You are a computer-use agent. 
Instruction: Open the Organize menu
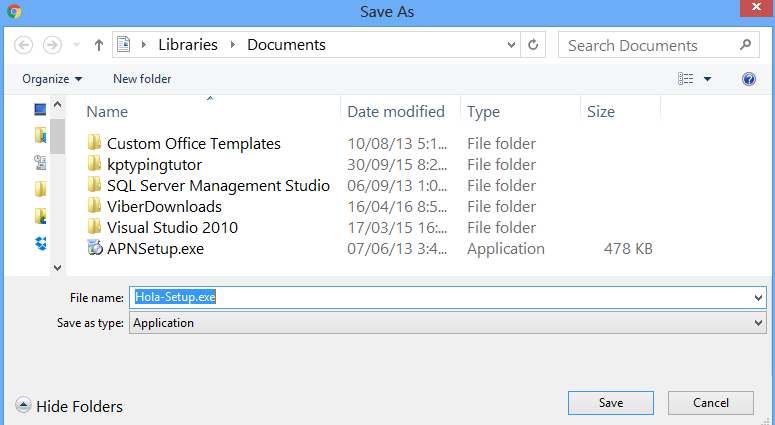coord(52,79)
